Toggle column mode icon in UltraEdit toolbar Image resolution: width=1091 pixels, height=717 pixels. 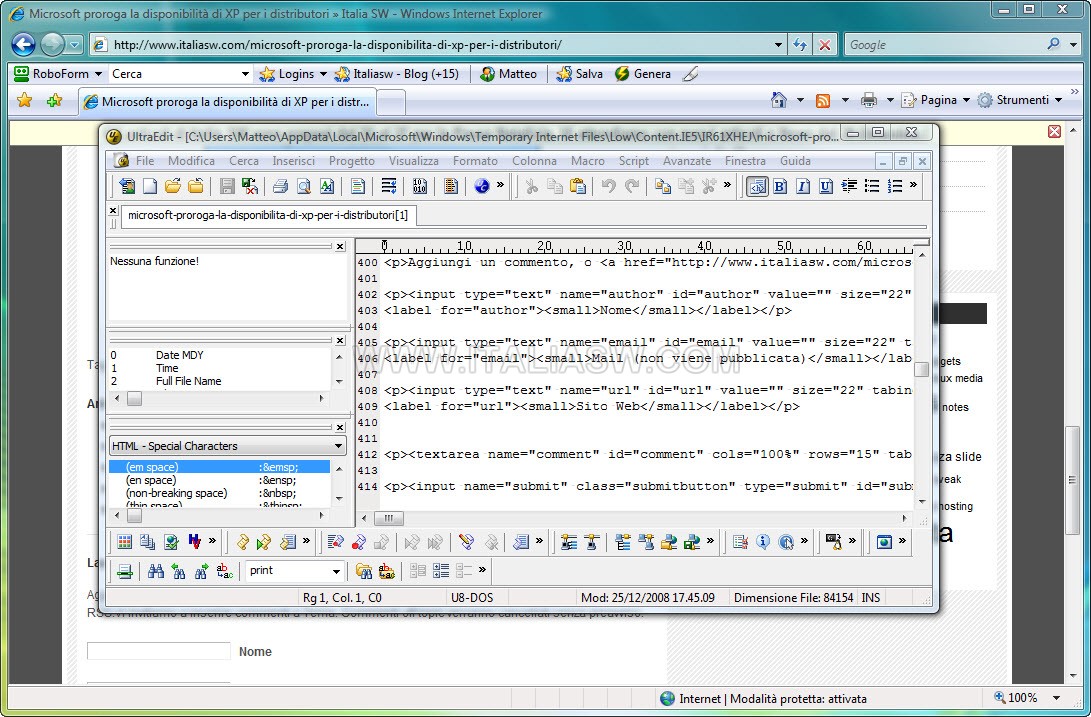(451, 186)
